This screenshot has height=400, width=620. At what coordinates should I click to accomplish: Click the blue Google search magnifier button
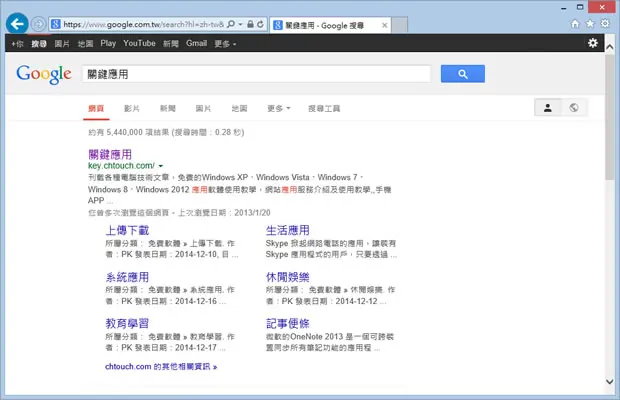(463, 74)
